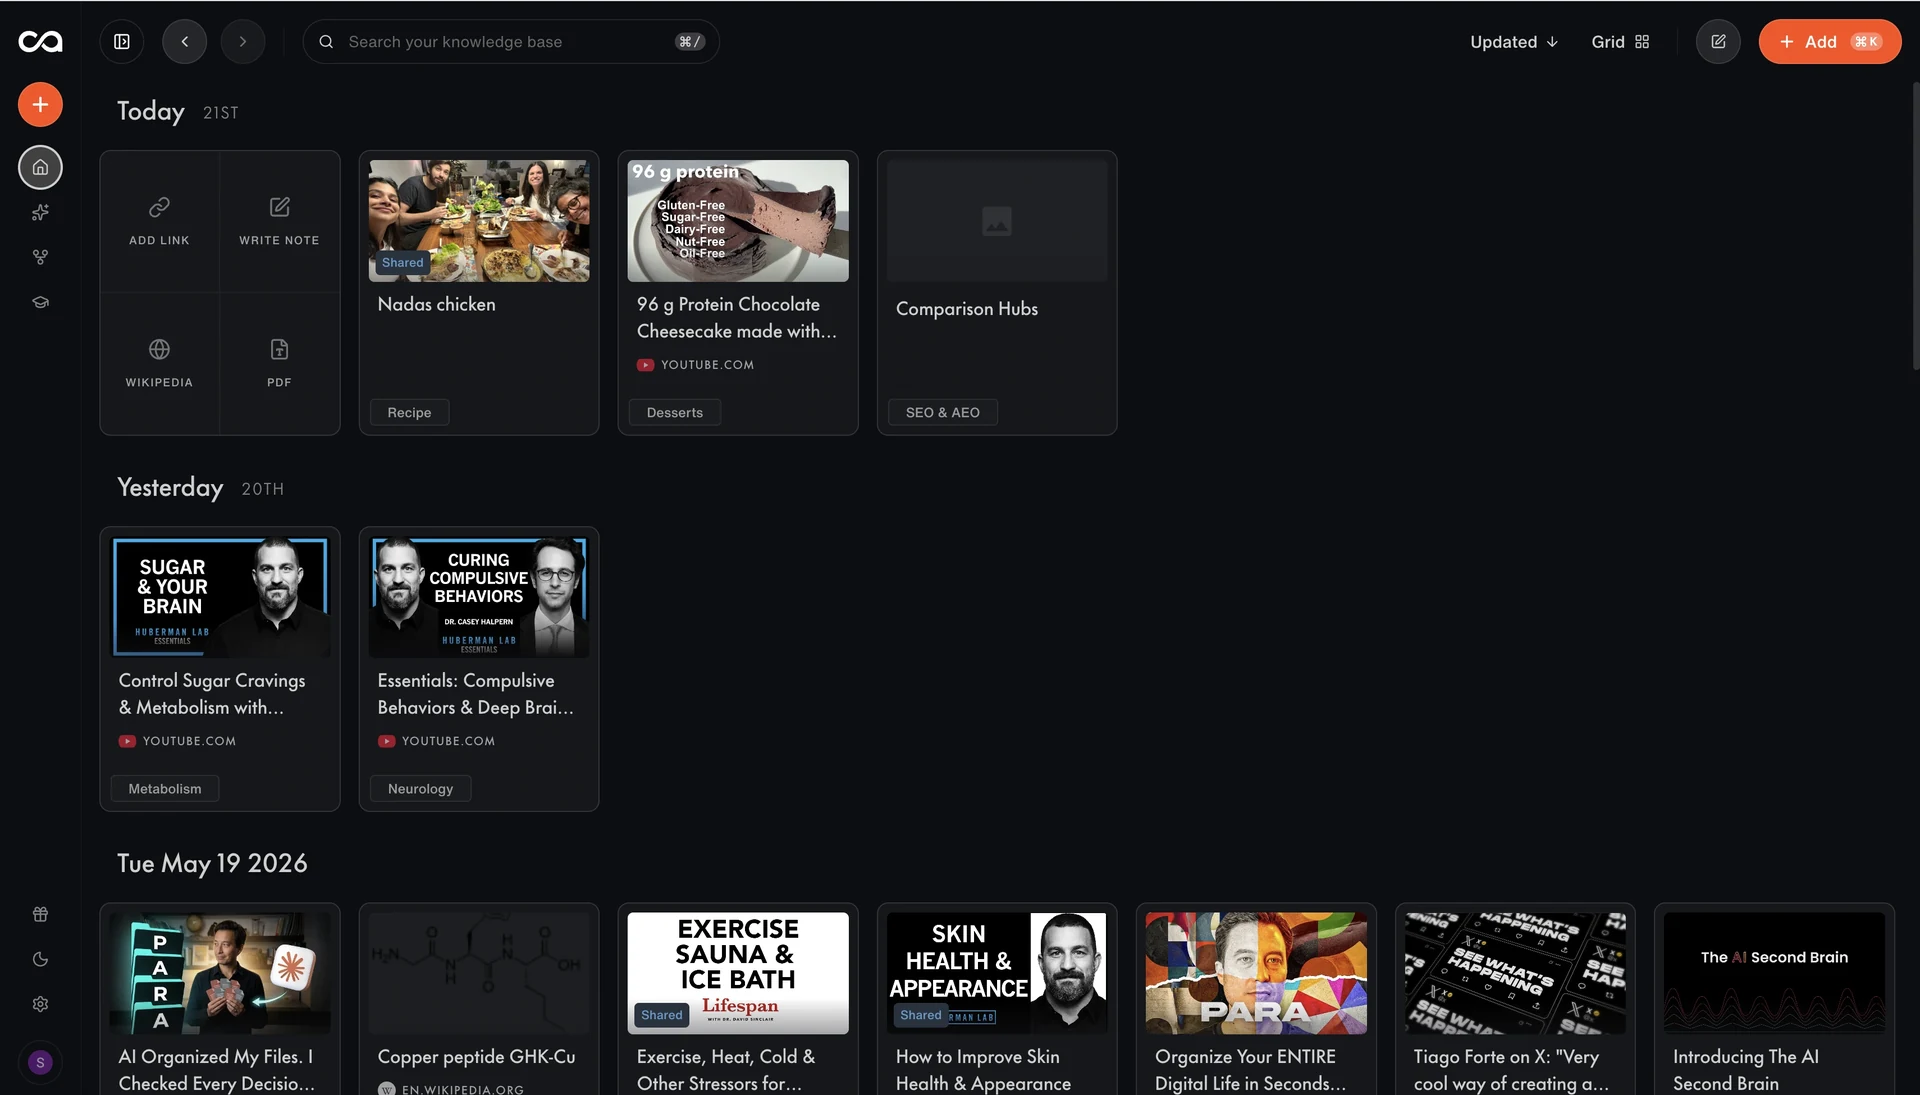Open the Grid view dropdown
This screenshot has width=1920, height=1095.
coord(1620,41)
